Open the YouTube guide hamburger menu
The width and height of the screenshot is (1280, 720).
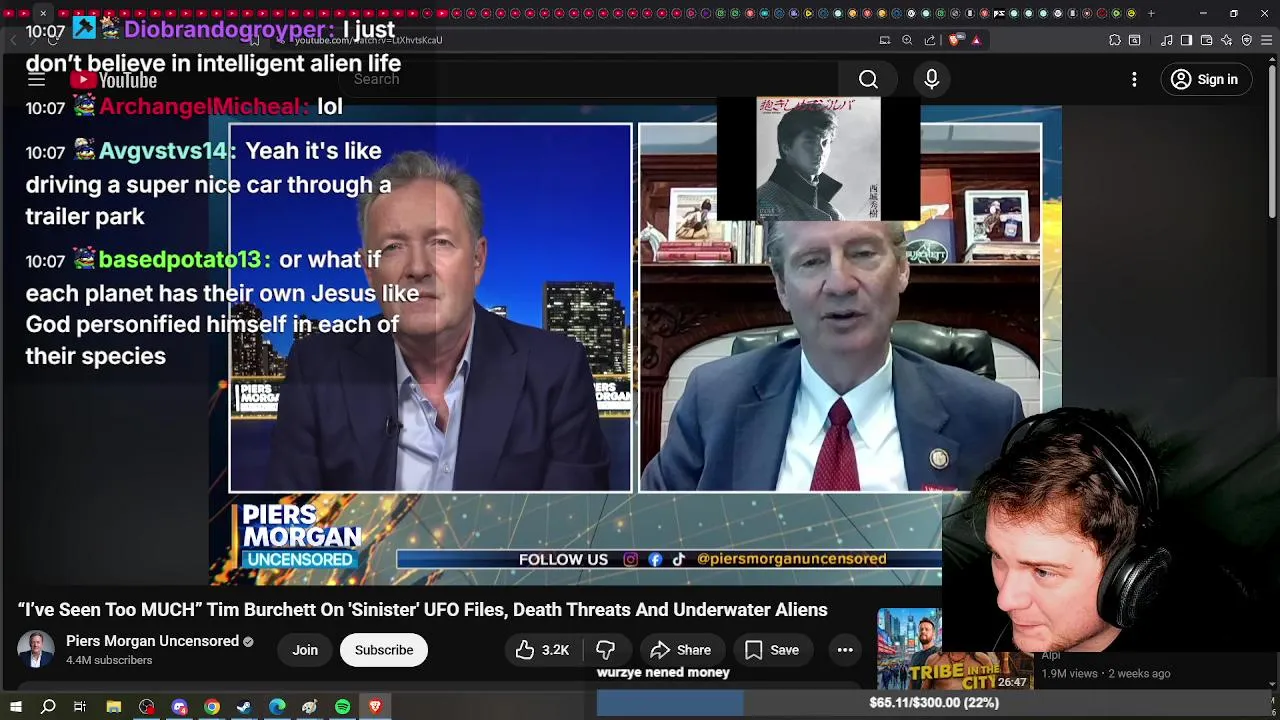36,80
